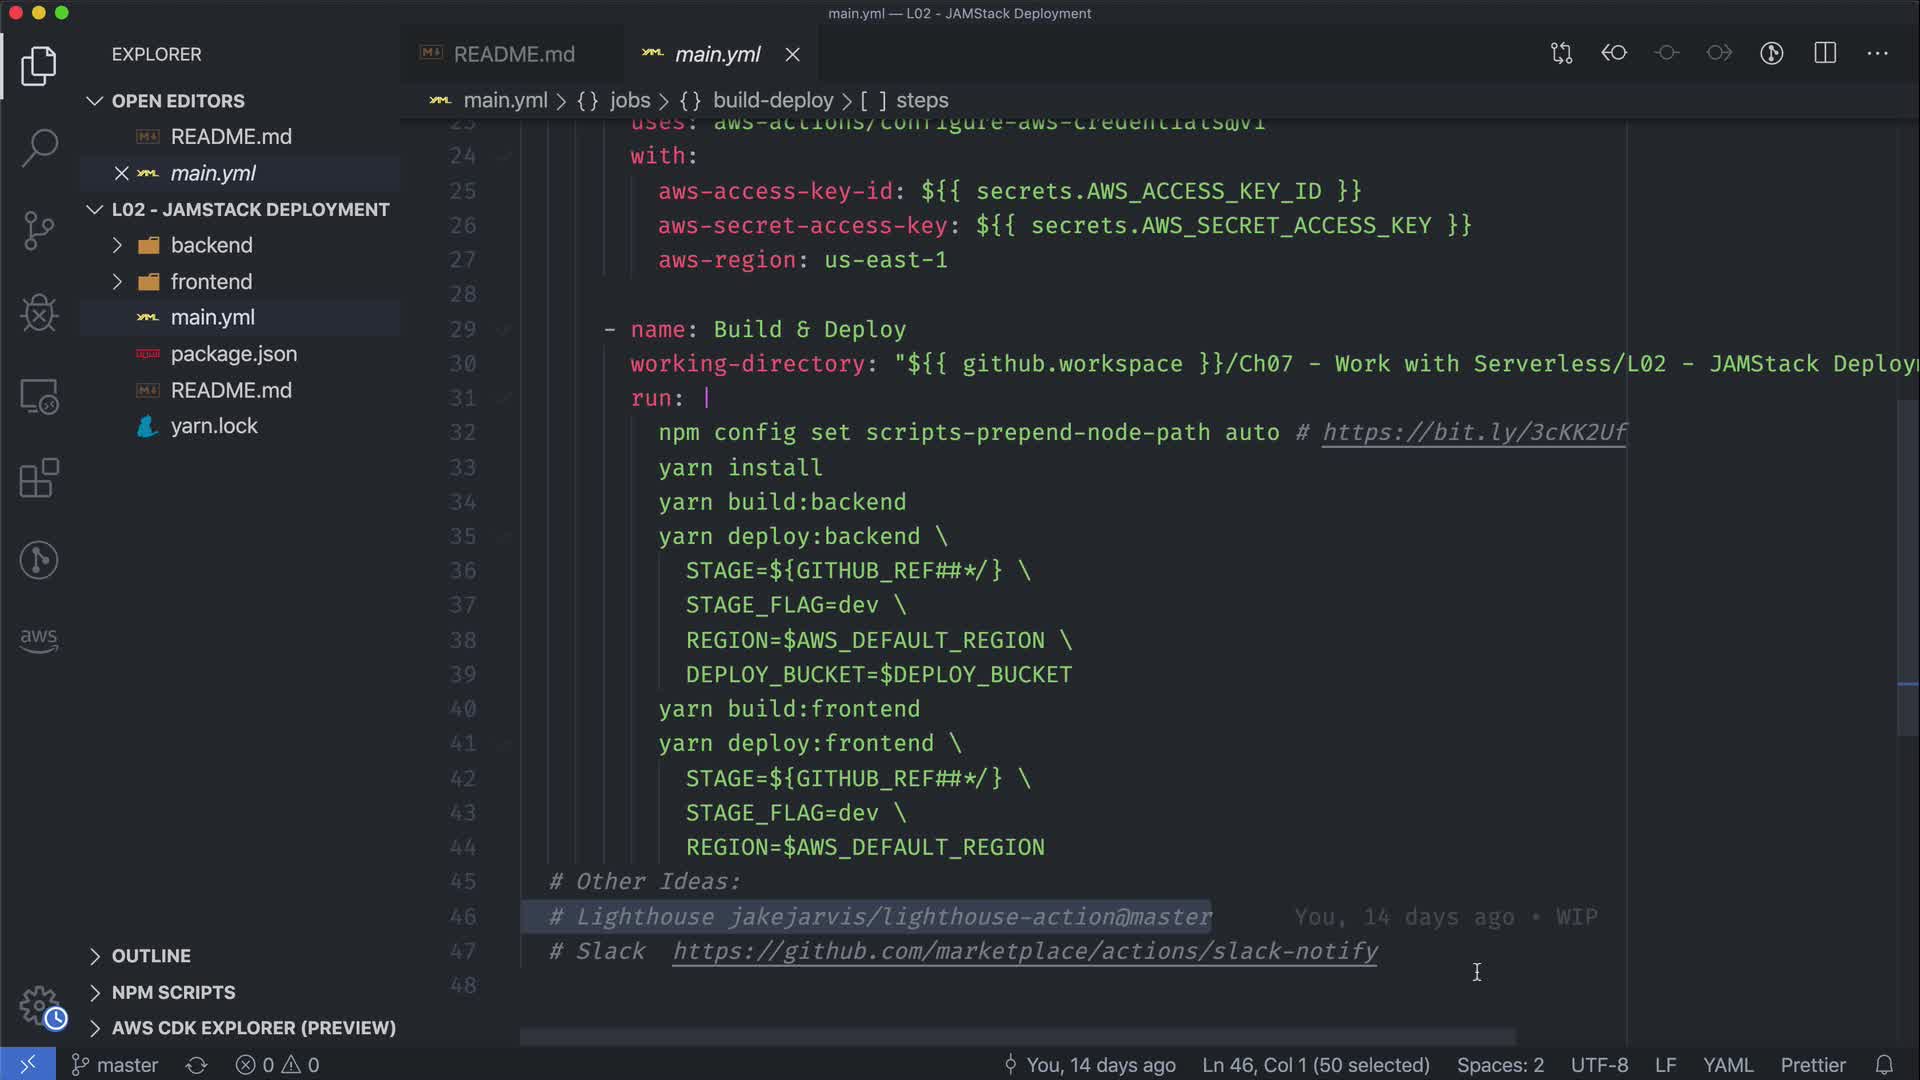Open the manage gear icon
Image resolution: width=1920 pixels, height=1080 pixels.
tap(39, 1004)
